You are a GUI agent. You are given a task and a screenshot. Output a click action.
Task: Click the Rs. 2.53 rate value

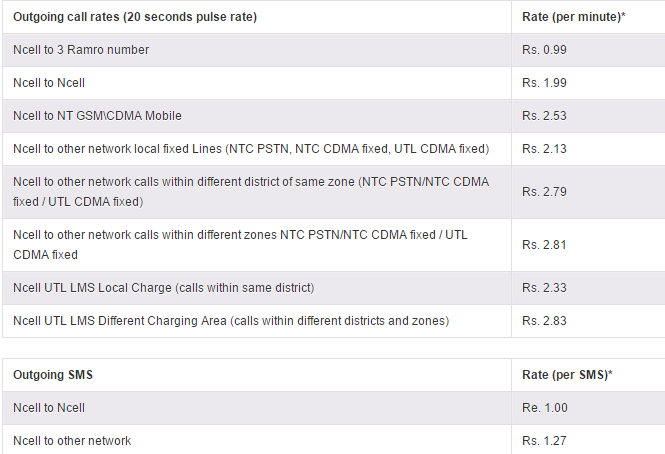pos(544,116)
